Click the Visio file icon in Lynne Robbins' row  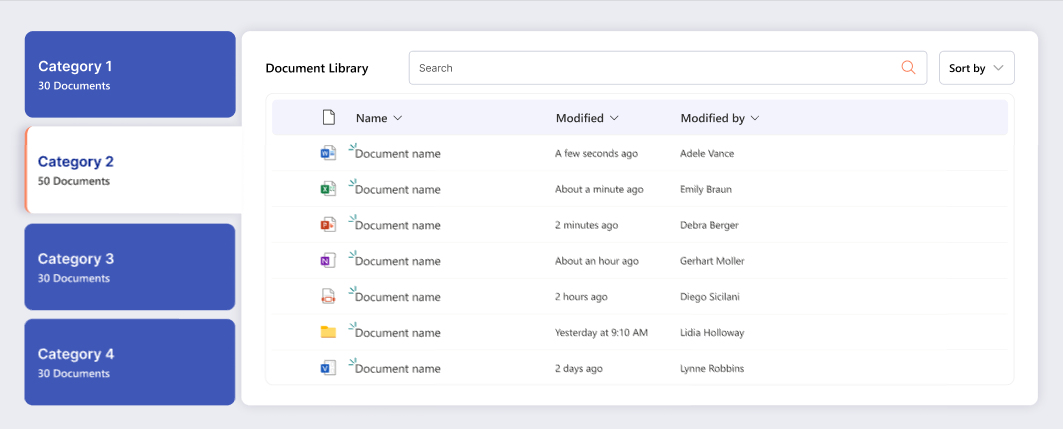coord(327,368)
